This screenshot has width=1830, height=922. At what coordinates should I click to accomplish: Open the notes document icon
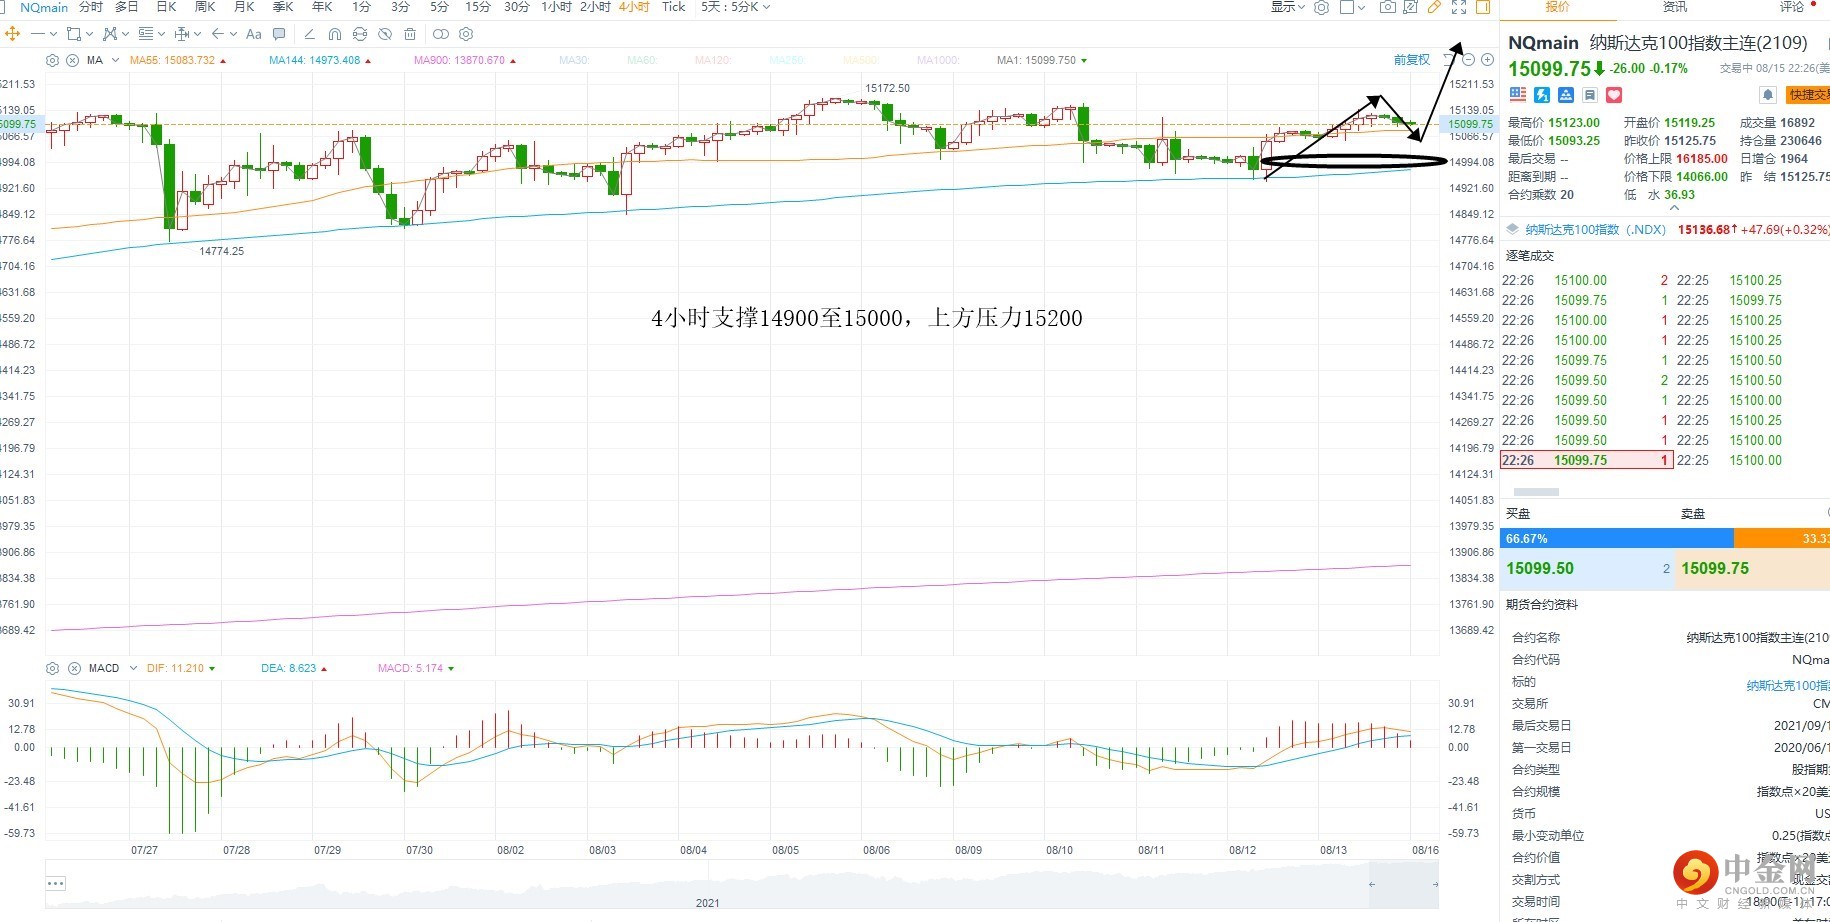point(1590,95)
